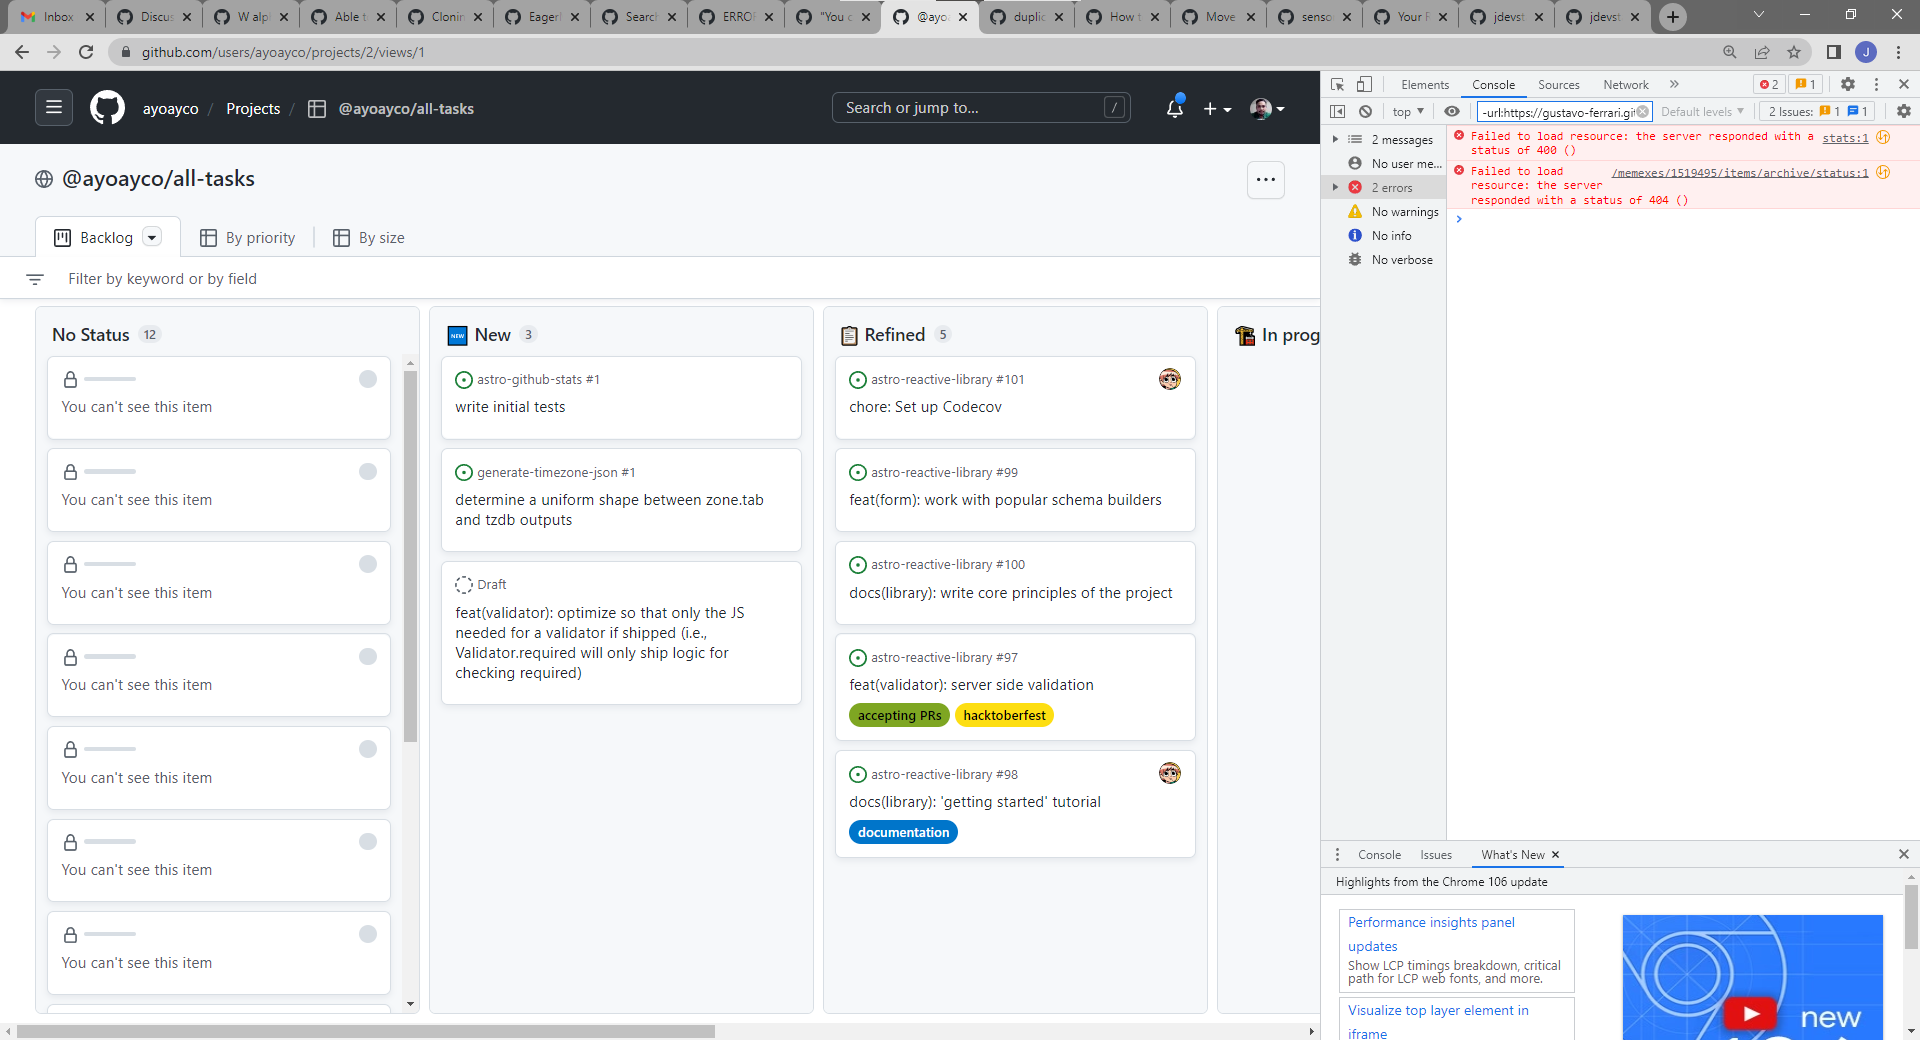Viewport: 1920px width, 1040px height.
Task: Open the JavaScript context top dropdown
Action: pos(1408,111)
